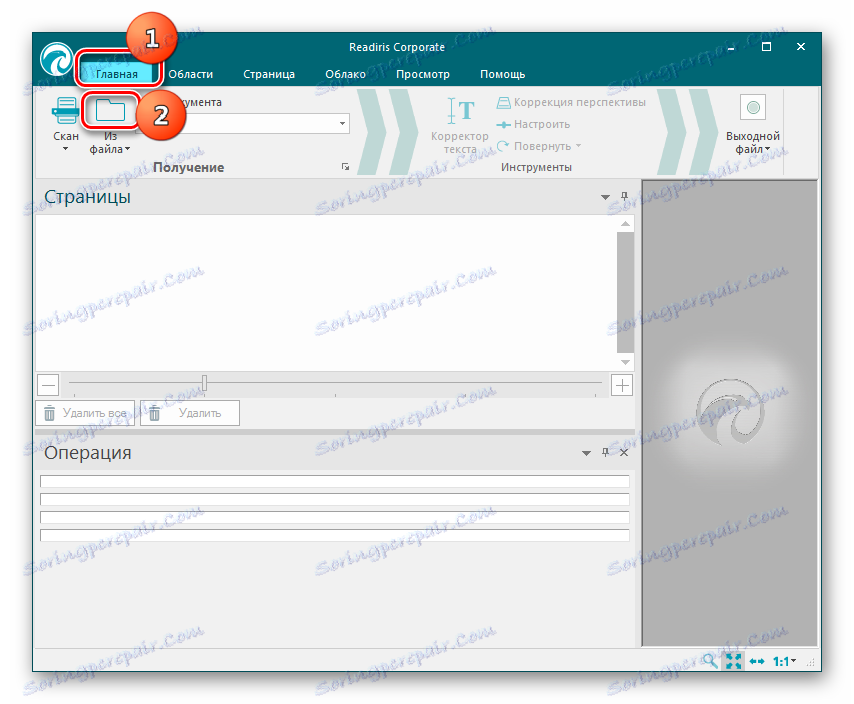The height and width of the screenshot is (704, 854).
Task: Minimize the Readiris Corporate window
Action: pos(731,47)
